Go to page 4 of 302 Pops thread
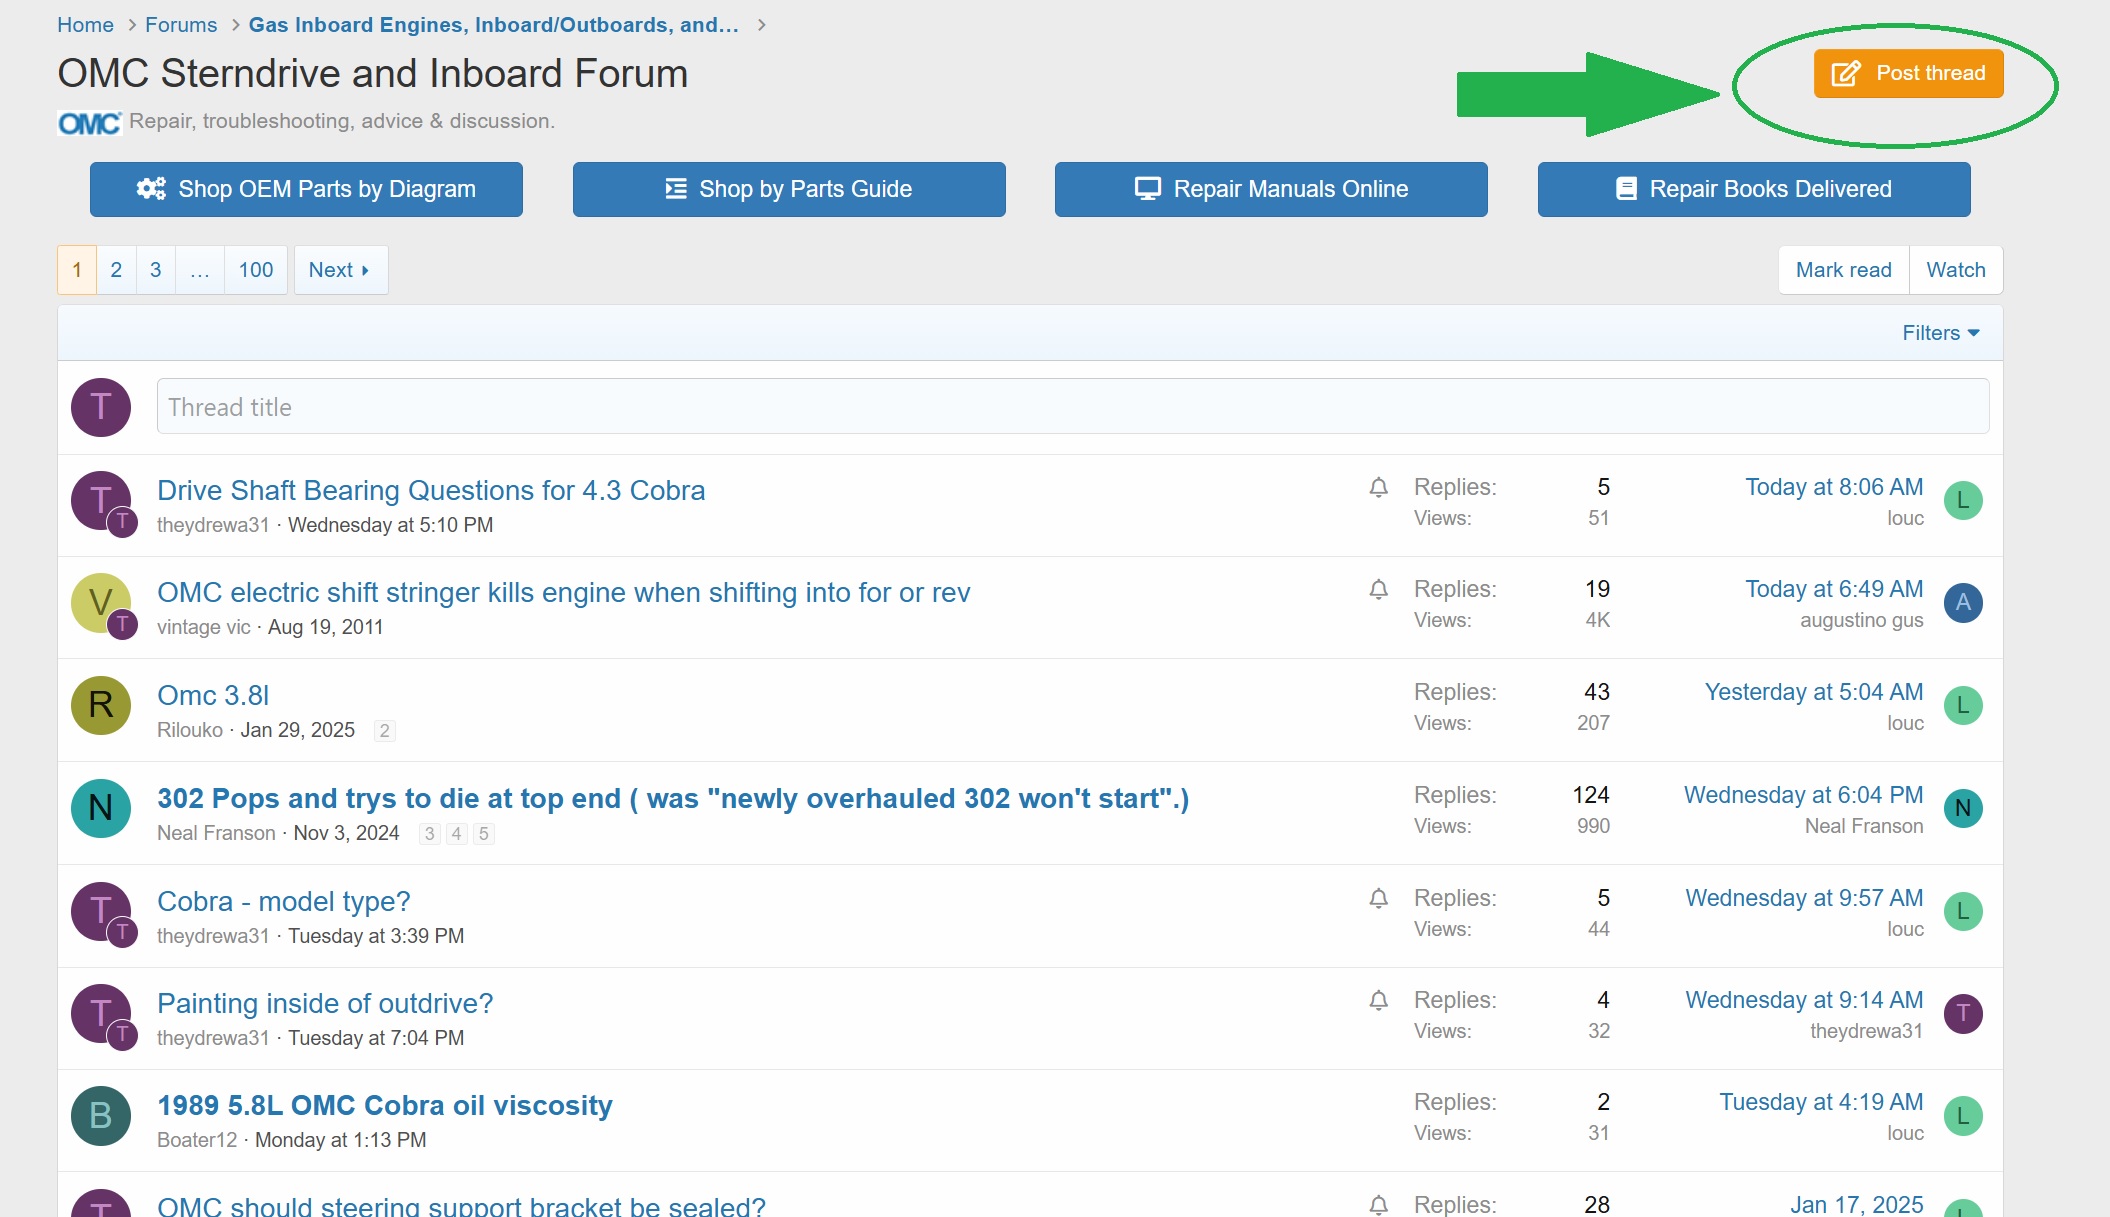 pos(456,834)
